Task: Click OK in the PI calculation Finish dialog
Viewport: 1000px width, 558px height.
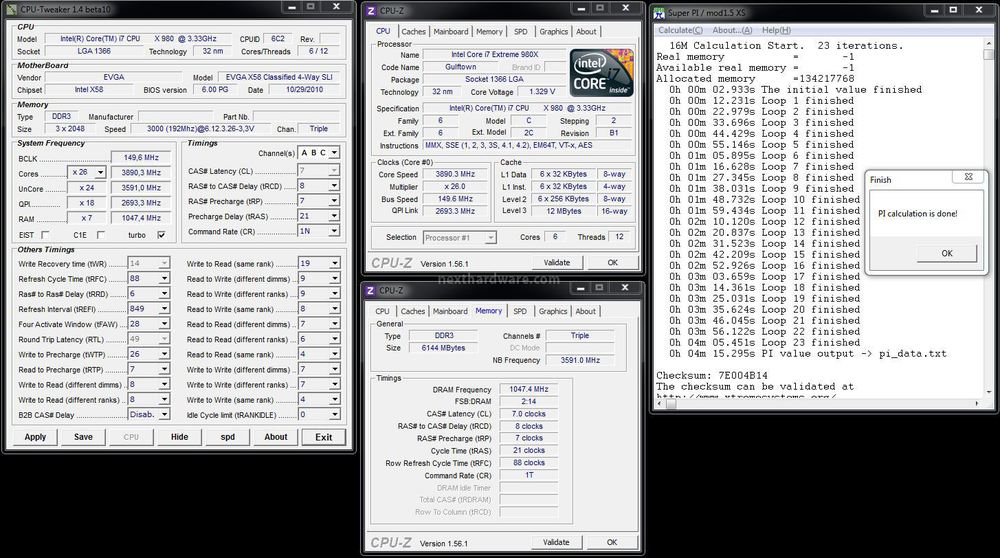Action: click(946, 253)
